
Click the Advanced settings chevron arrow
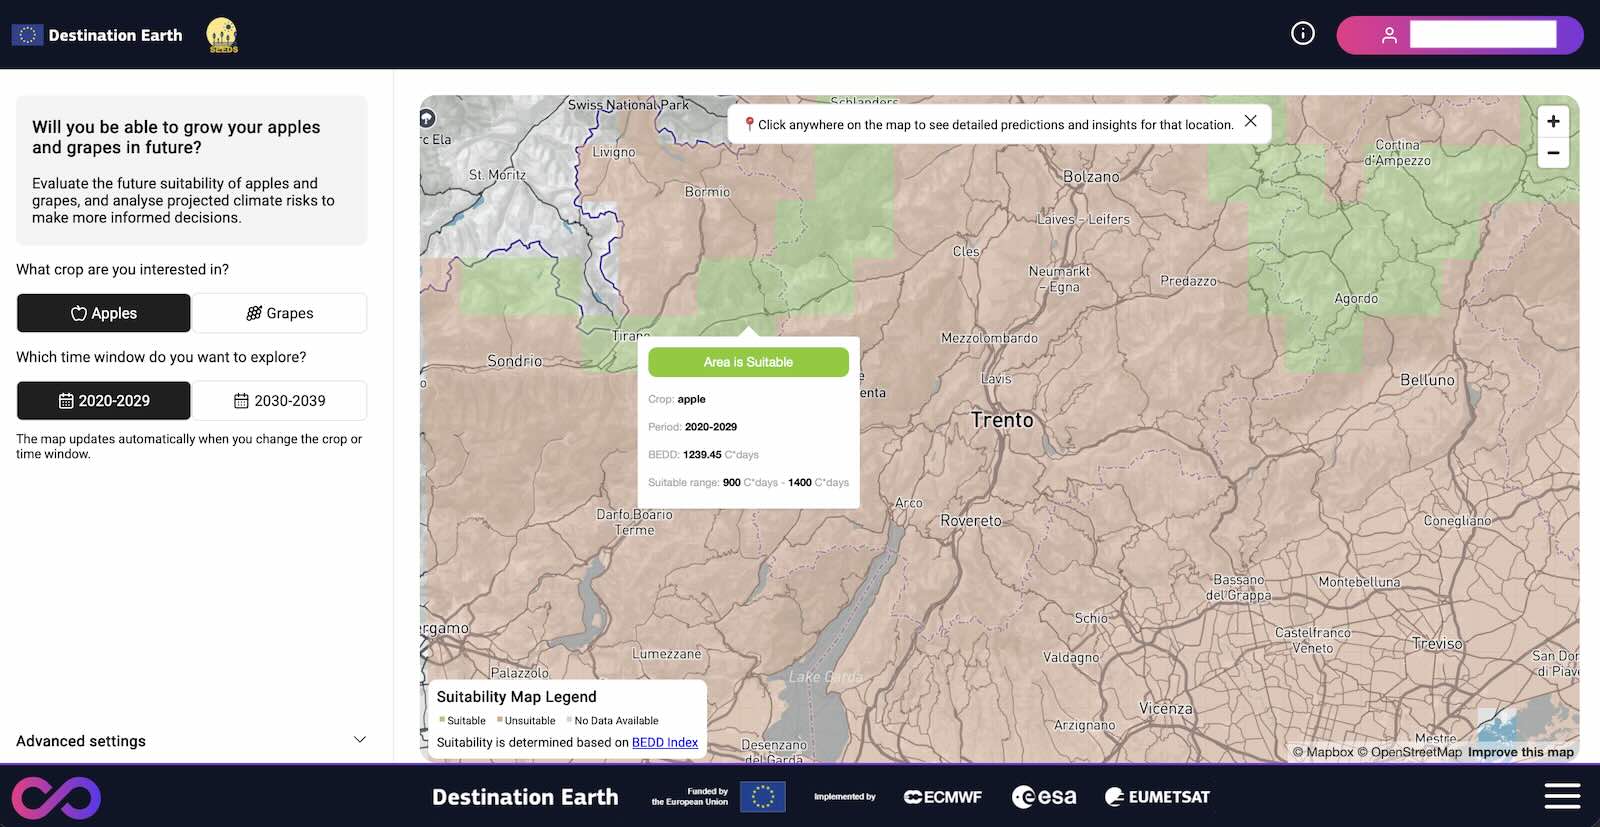coord(360,740)
